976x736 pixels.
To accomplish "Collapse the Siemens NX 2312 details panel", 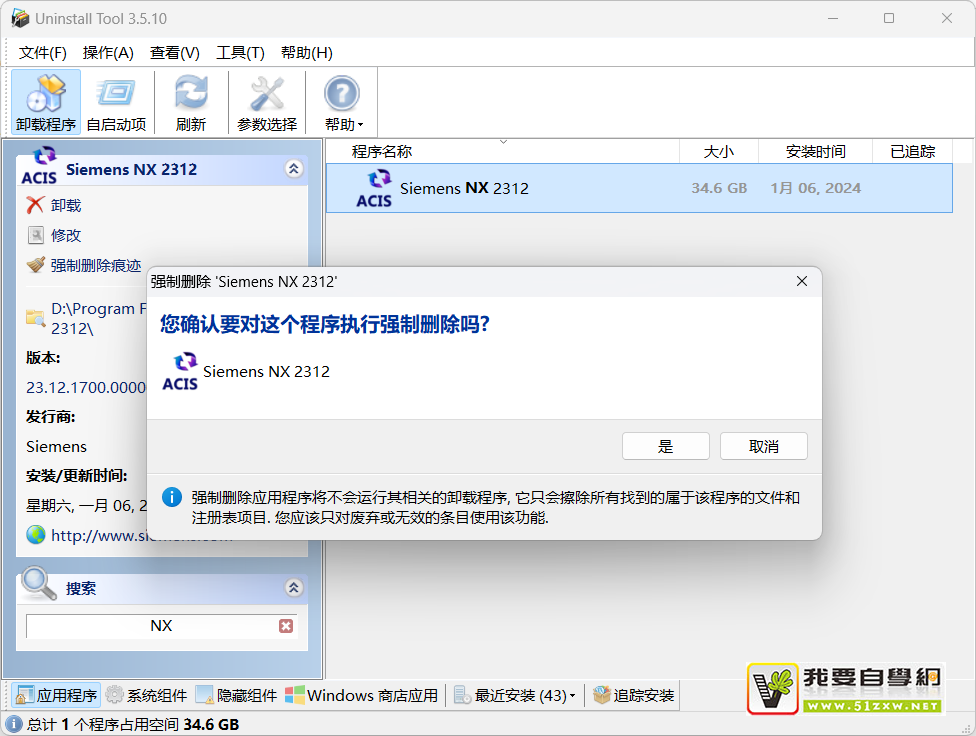I will pyautogui.click(x=294, y=169).
